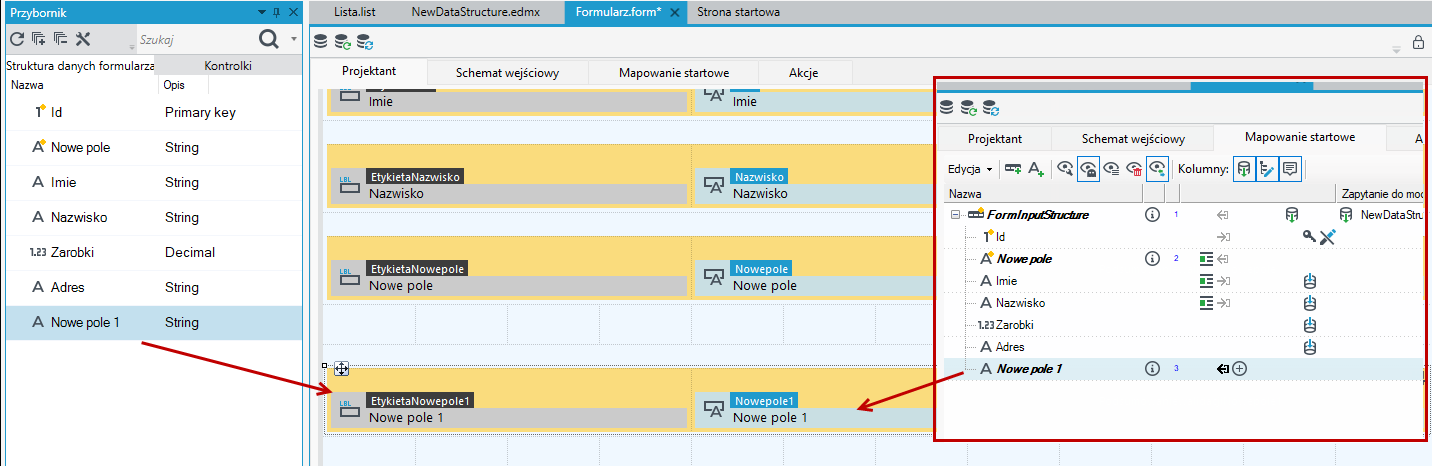The image size is (1432, 466).
Task: Select the Adres field in Przybornik
Action: tap(153, 287)
